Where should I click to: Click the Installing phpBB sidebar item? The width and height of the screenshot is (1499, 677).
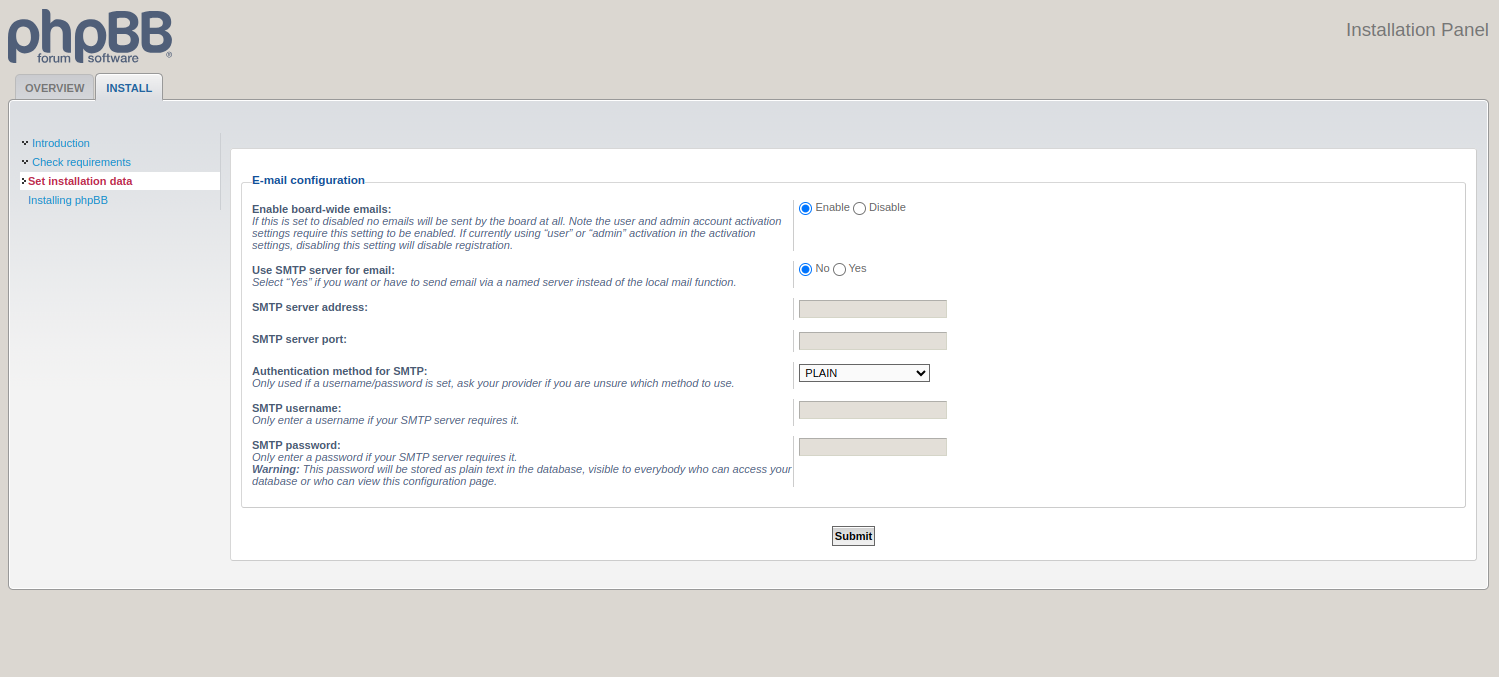point(68,200)
